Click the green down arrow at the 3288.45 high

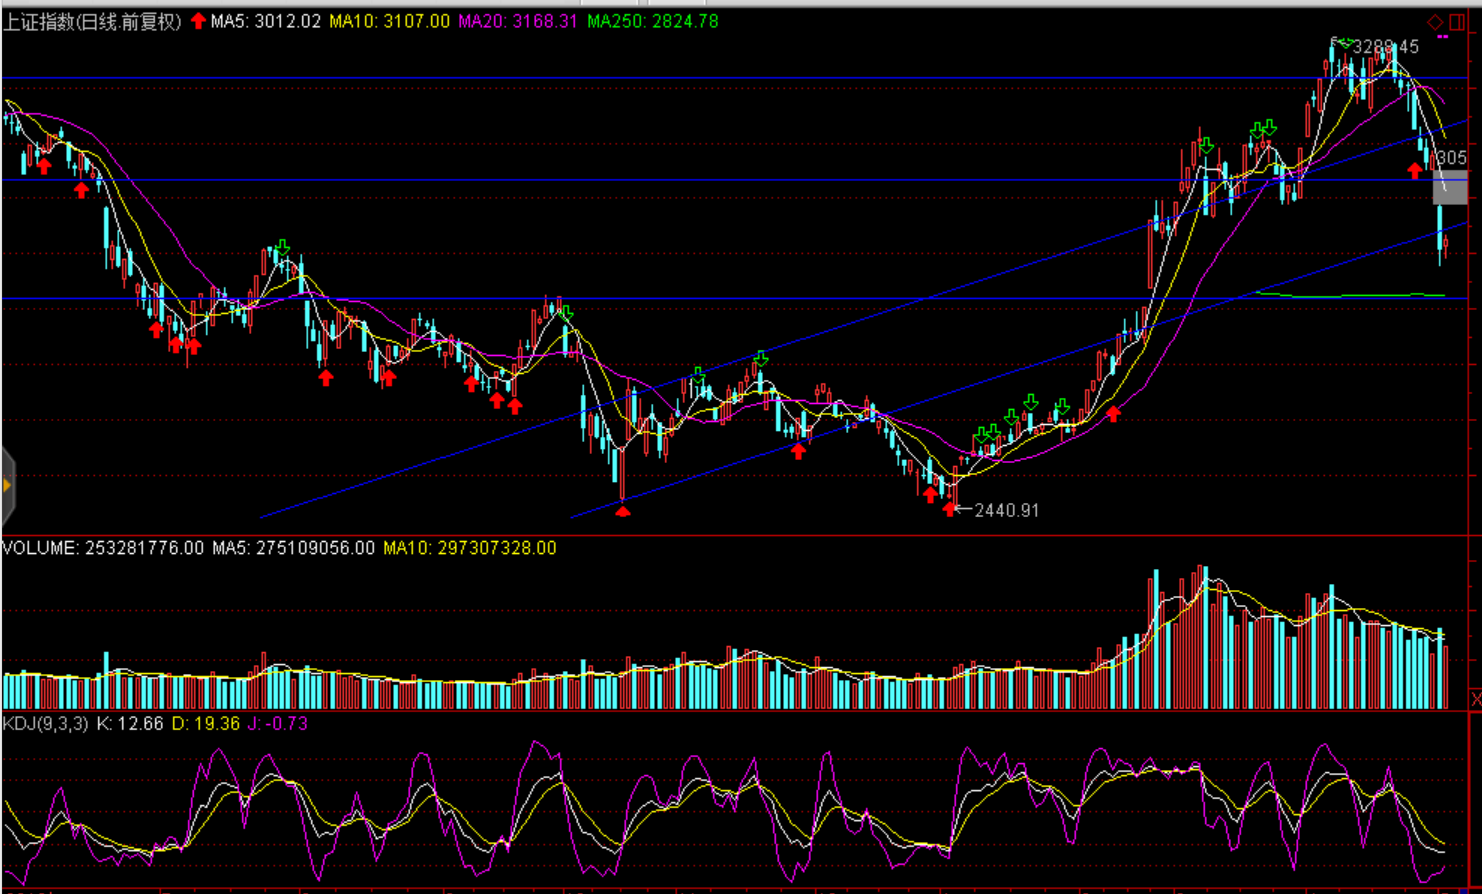(1345, 42)
